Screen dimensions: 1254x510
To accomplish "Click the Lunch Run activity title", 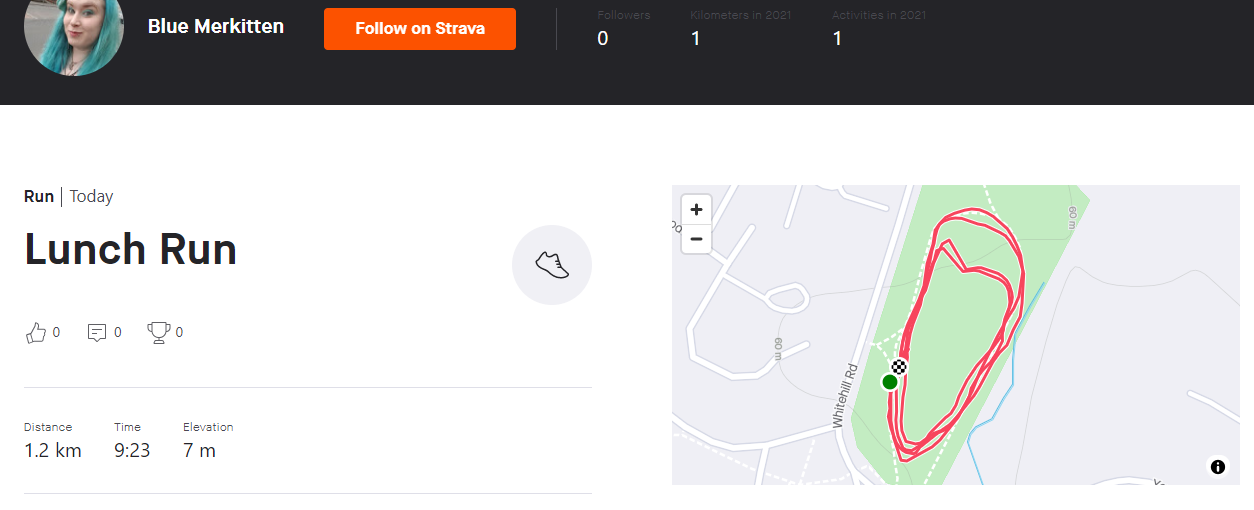I will pos(131,249).
